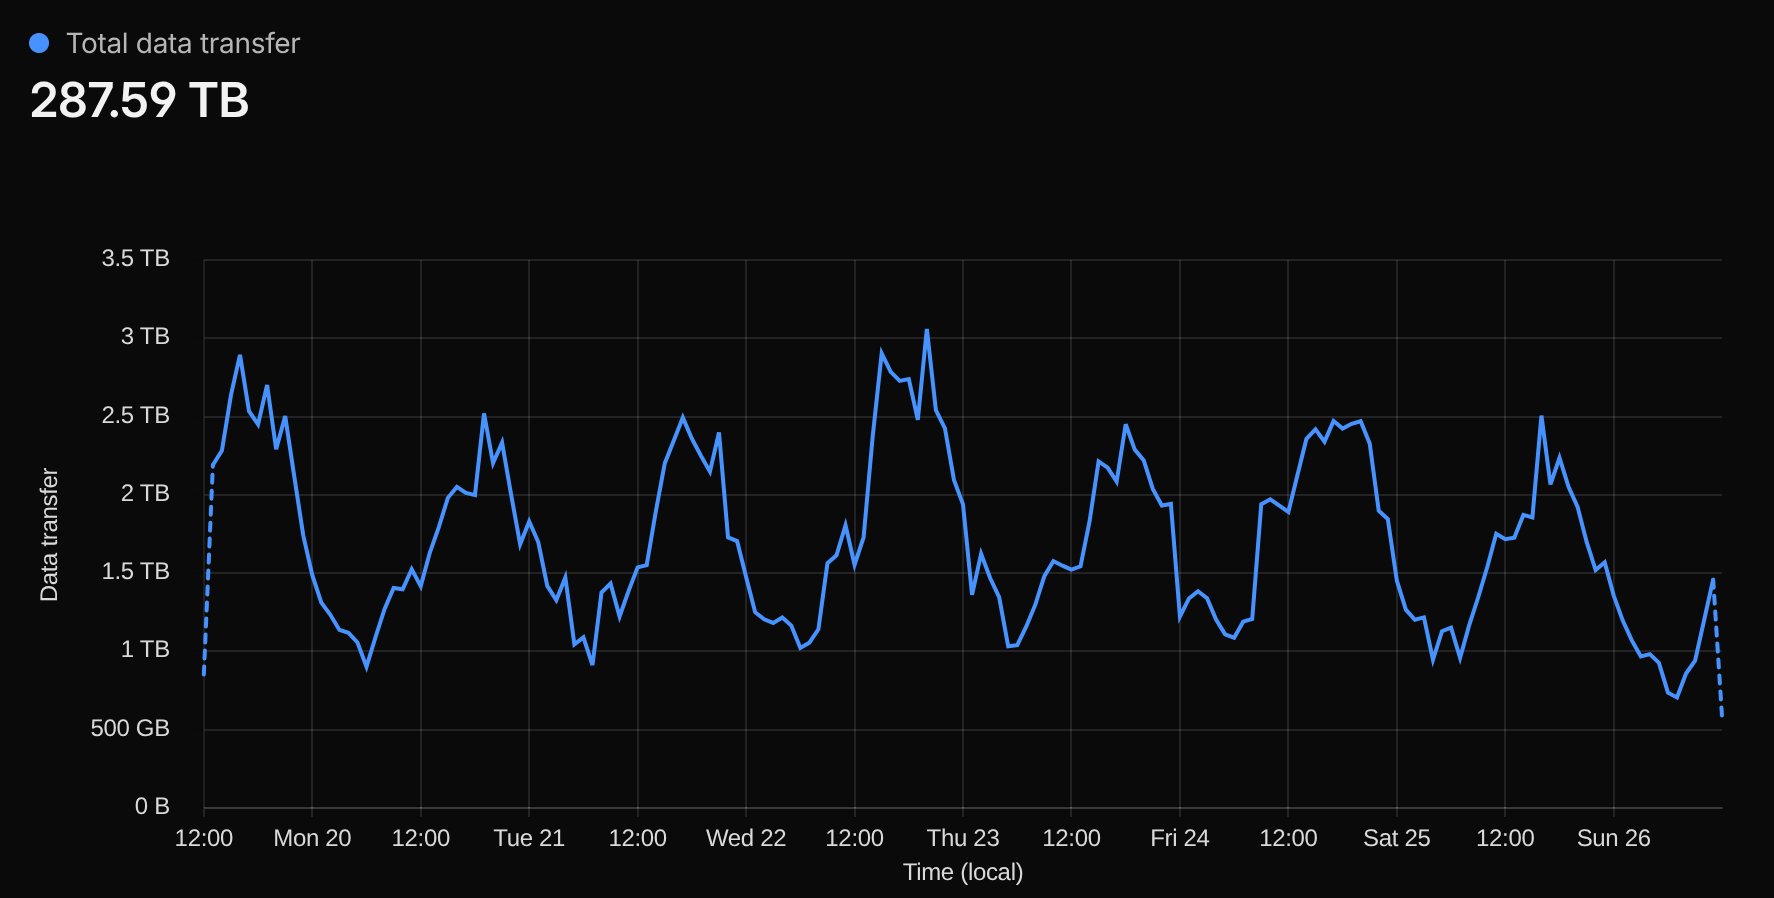Click the 'Wed 22' x-axis label
The width and height of the screenshot is (1774, 898).
click(x=746, y=838)
